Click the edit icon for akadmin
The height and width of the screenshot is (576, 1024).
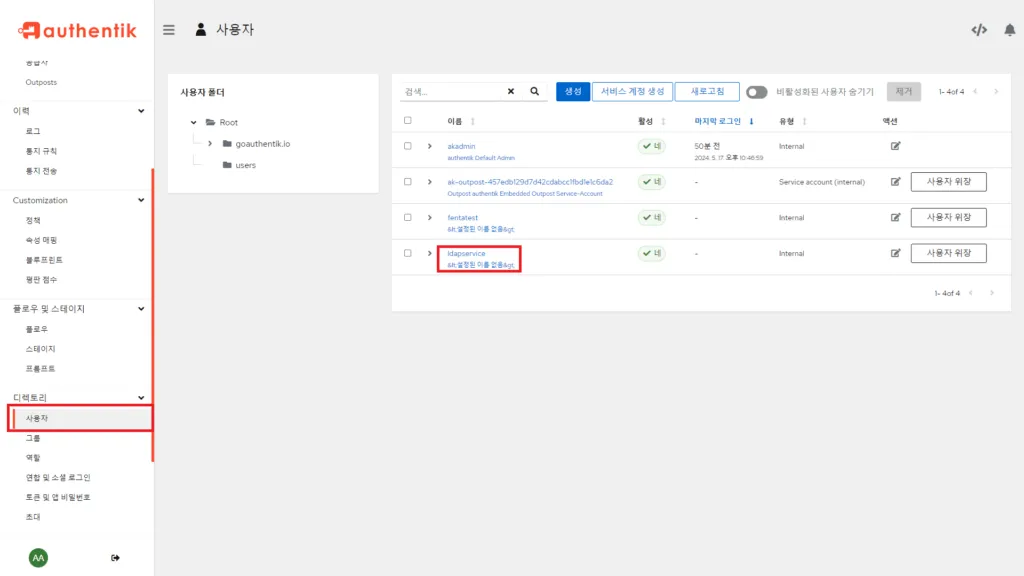coord(896,146)
